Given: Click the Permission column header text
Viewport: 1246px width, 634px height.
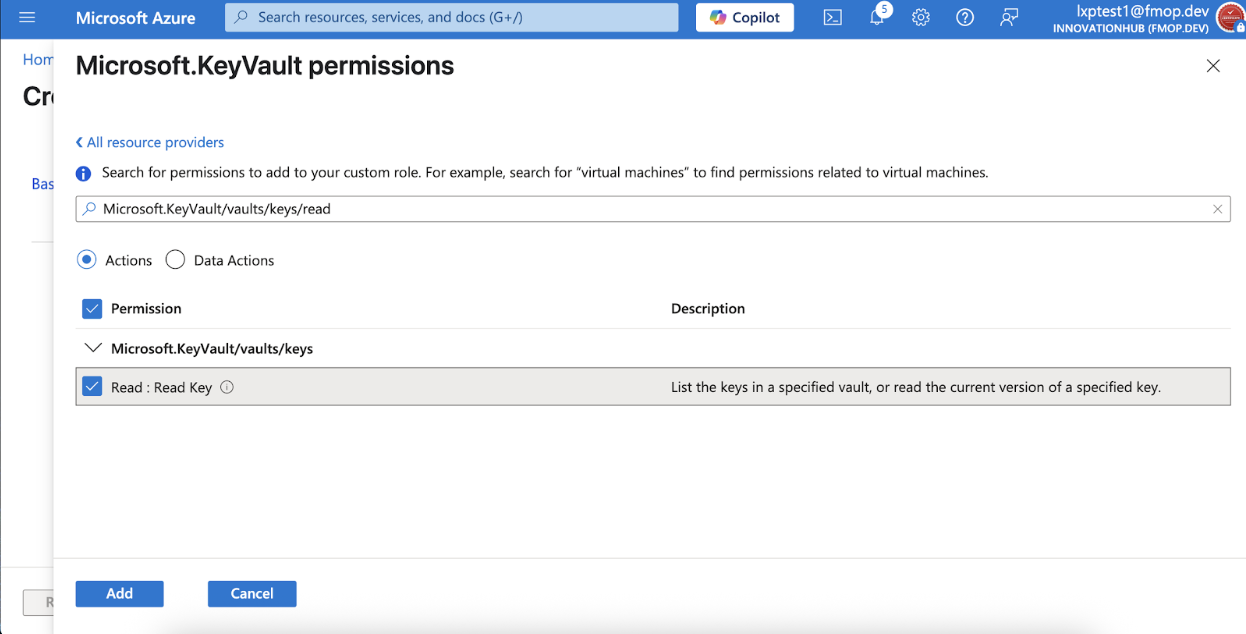Looking at the screenshot, I should (146, 308).
